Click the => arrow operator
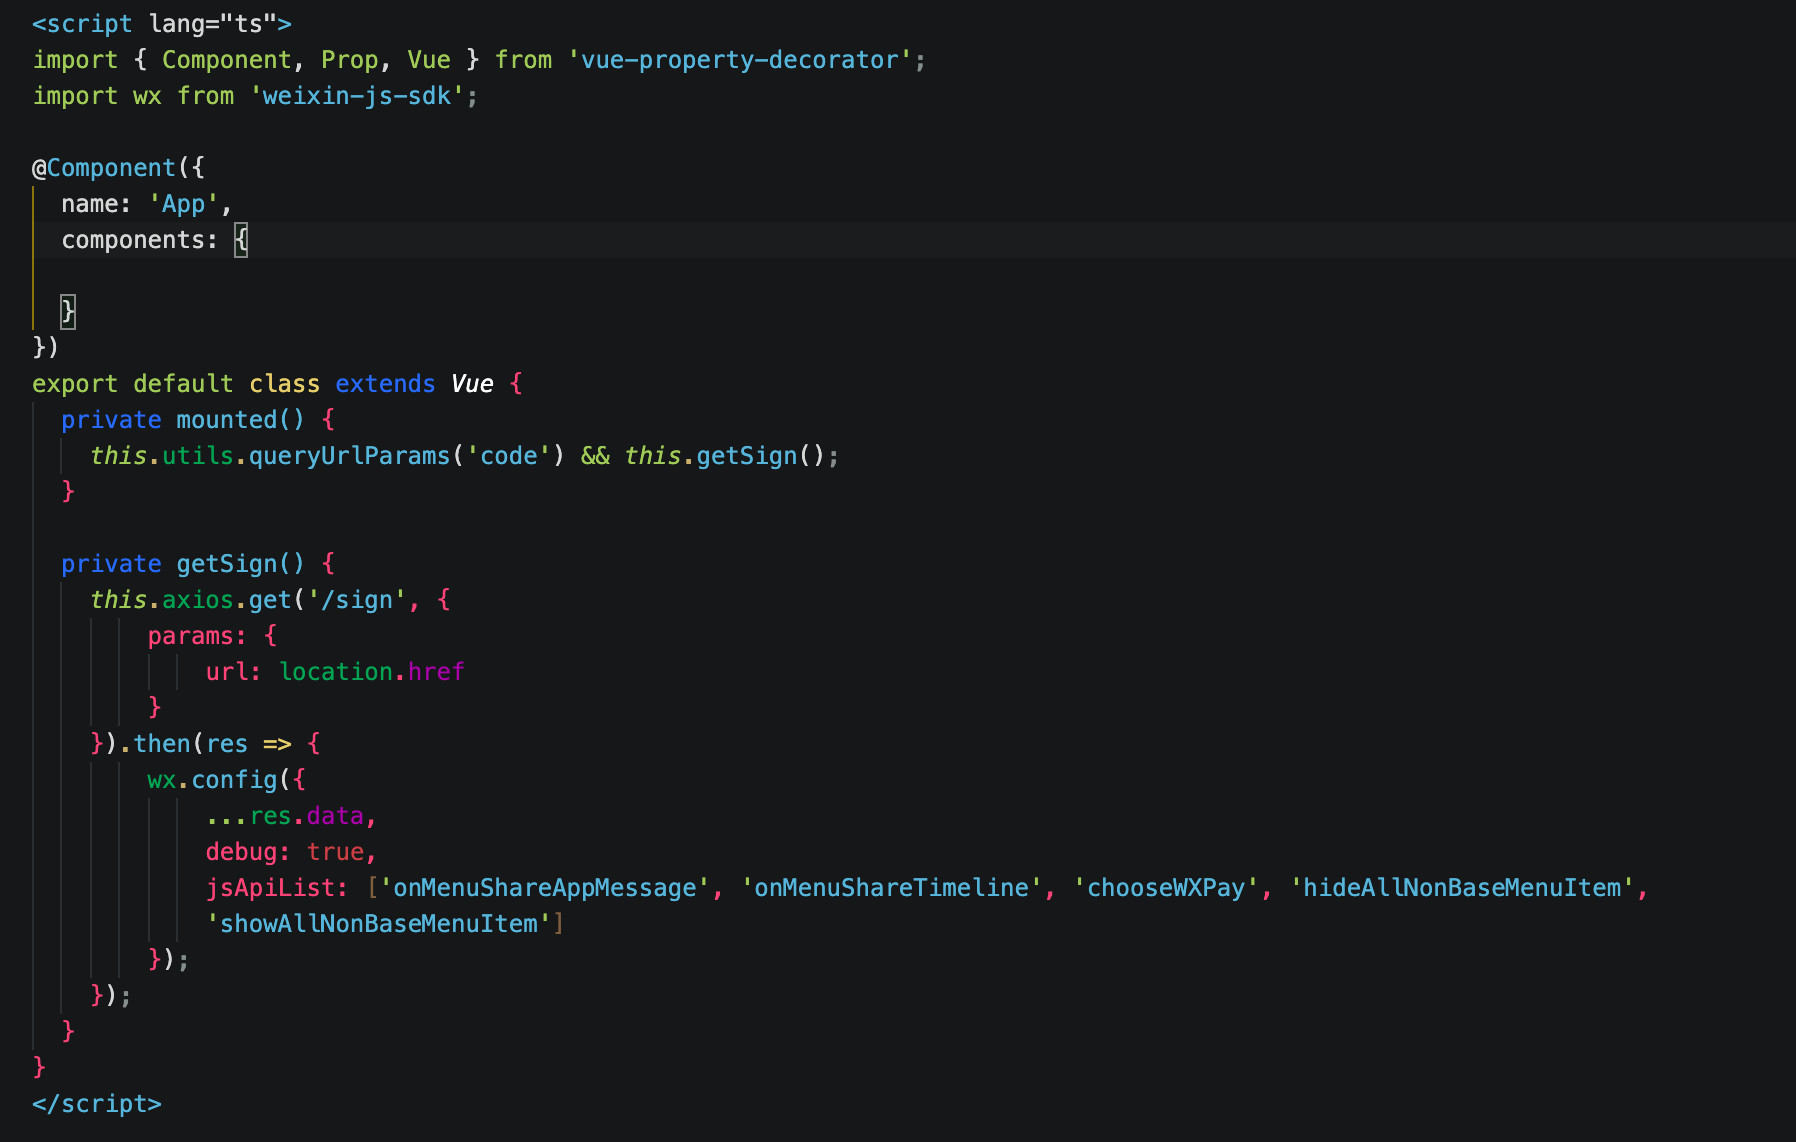 [277, 744]
